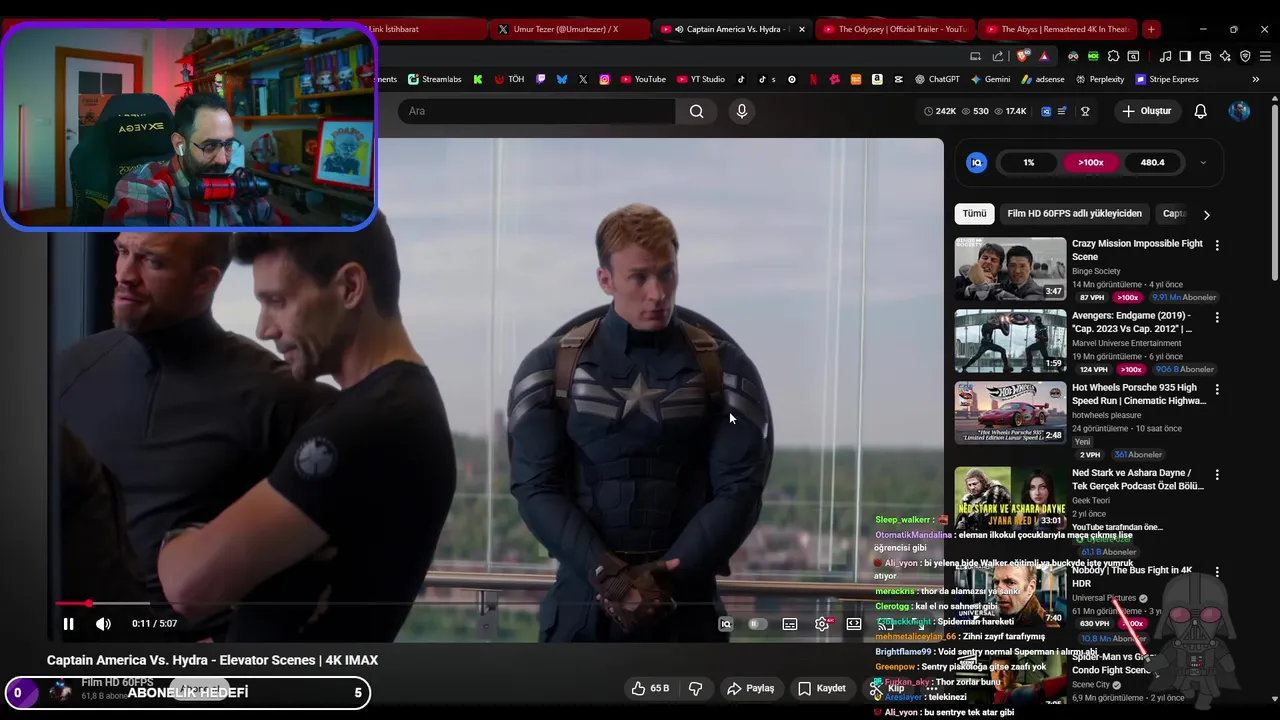Expand the vidIQ score panel chevron

1203,162
